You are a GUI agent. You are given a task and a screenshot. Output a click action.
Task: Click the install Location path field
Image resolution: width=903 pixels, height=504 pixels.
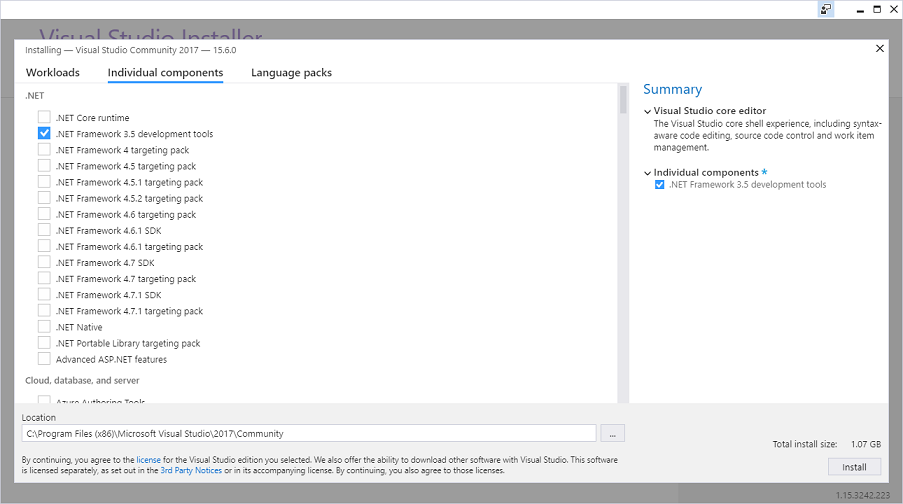tap(309, 433)
